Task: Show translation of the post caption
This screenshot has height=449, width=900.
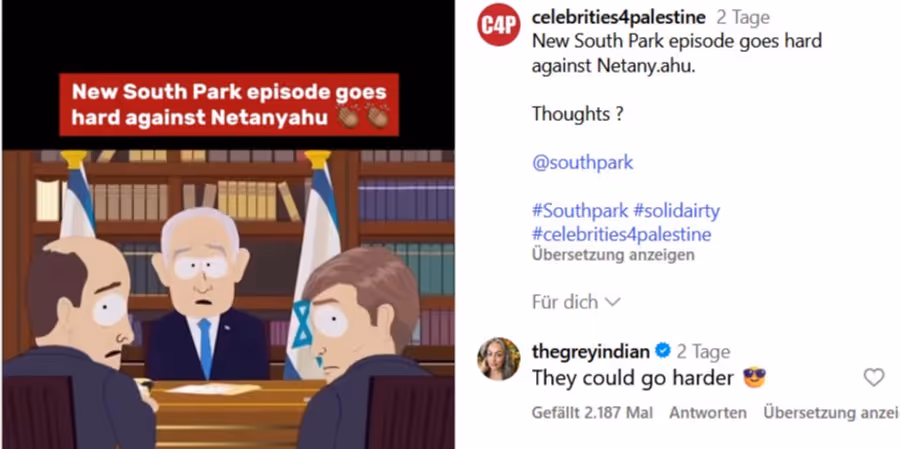Action: pyautogui.click(x=613, y=255)
